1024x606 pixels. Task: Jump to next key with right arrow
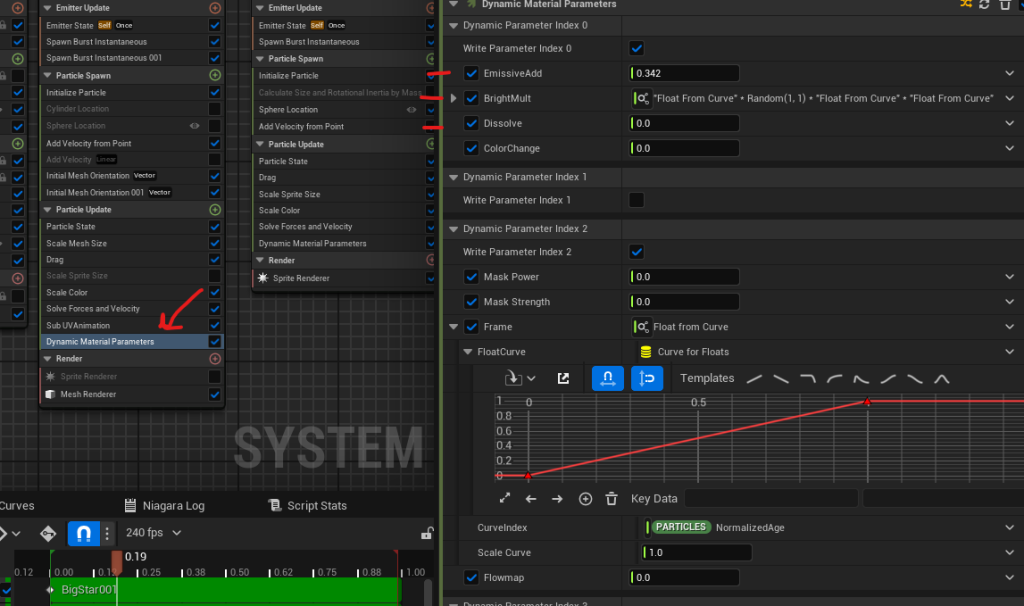557,499
